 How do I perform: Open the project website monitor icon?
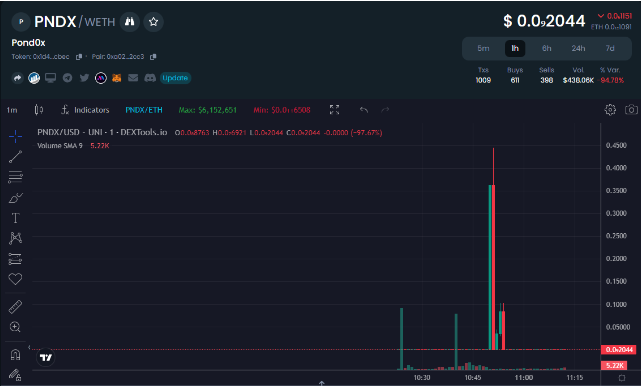(x=51, y=78)
